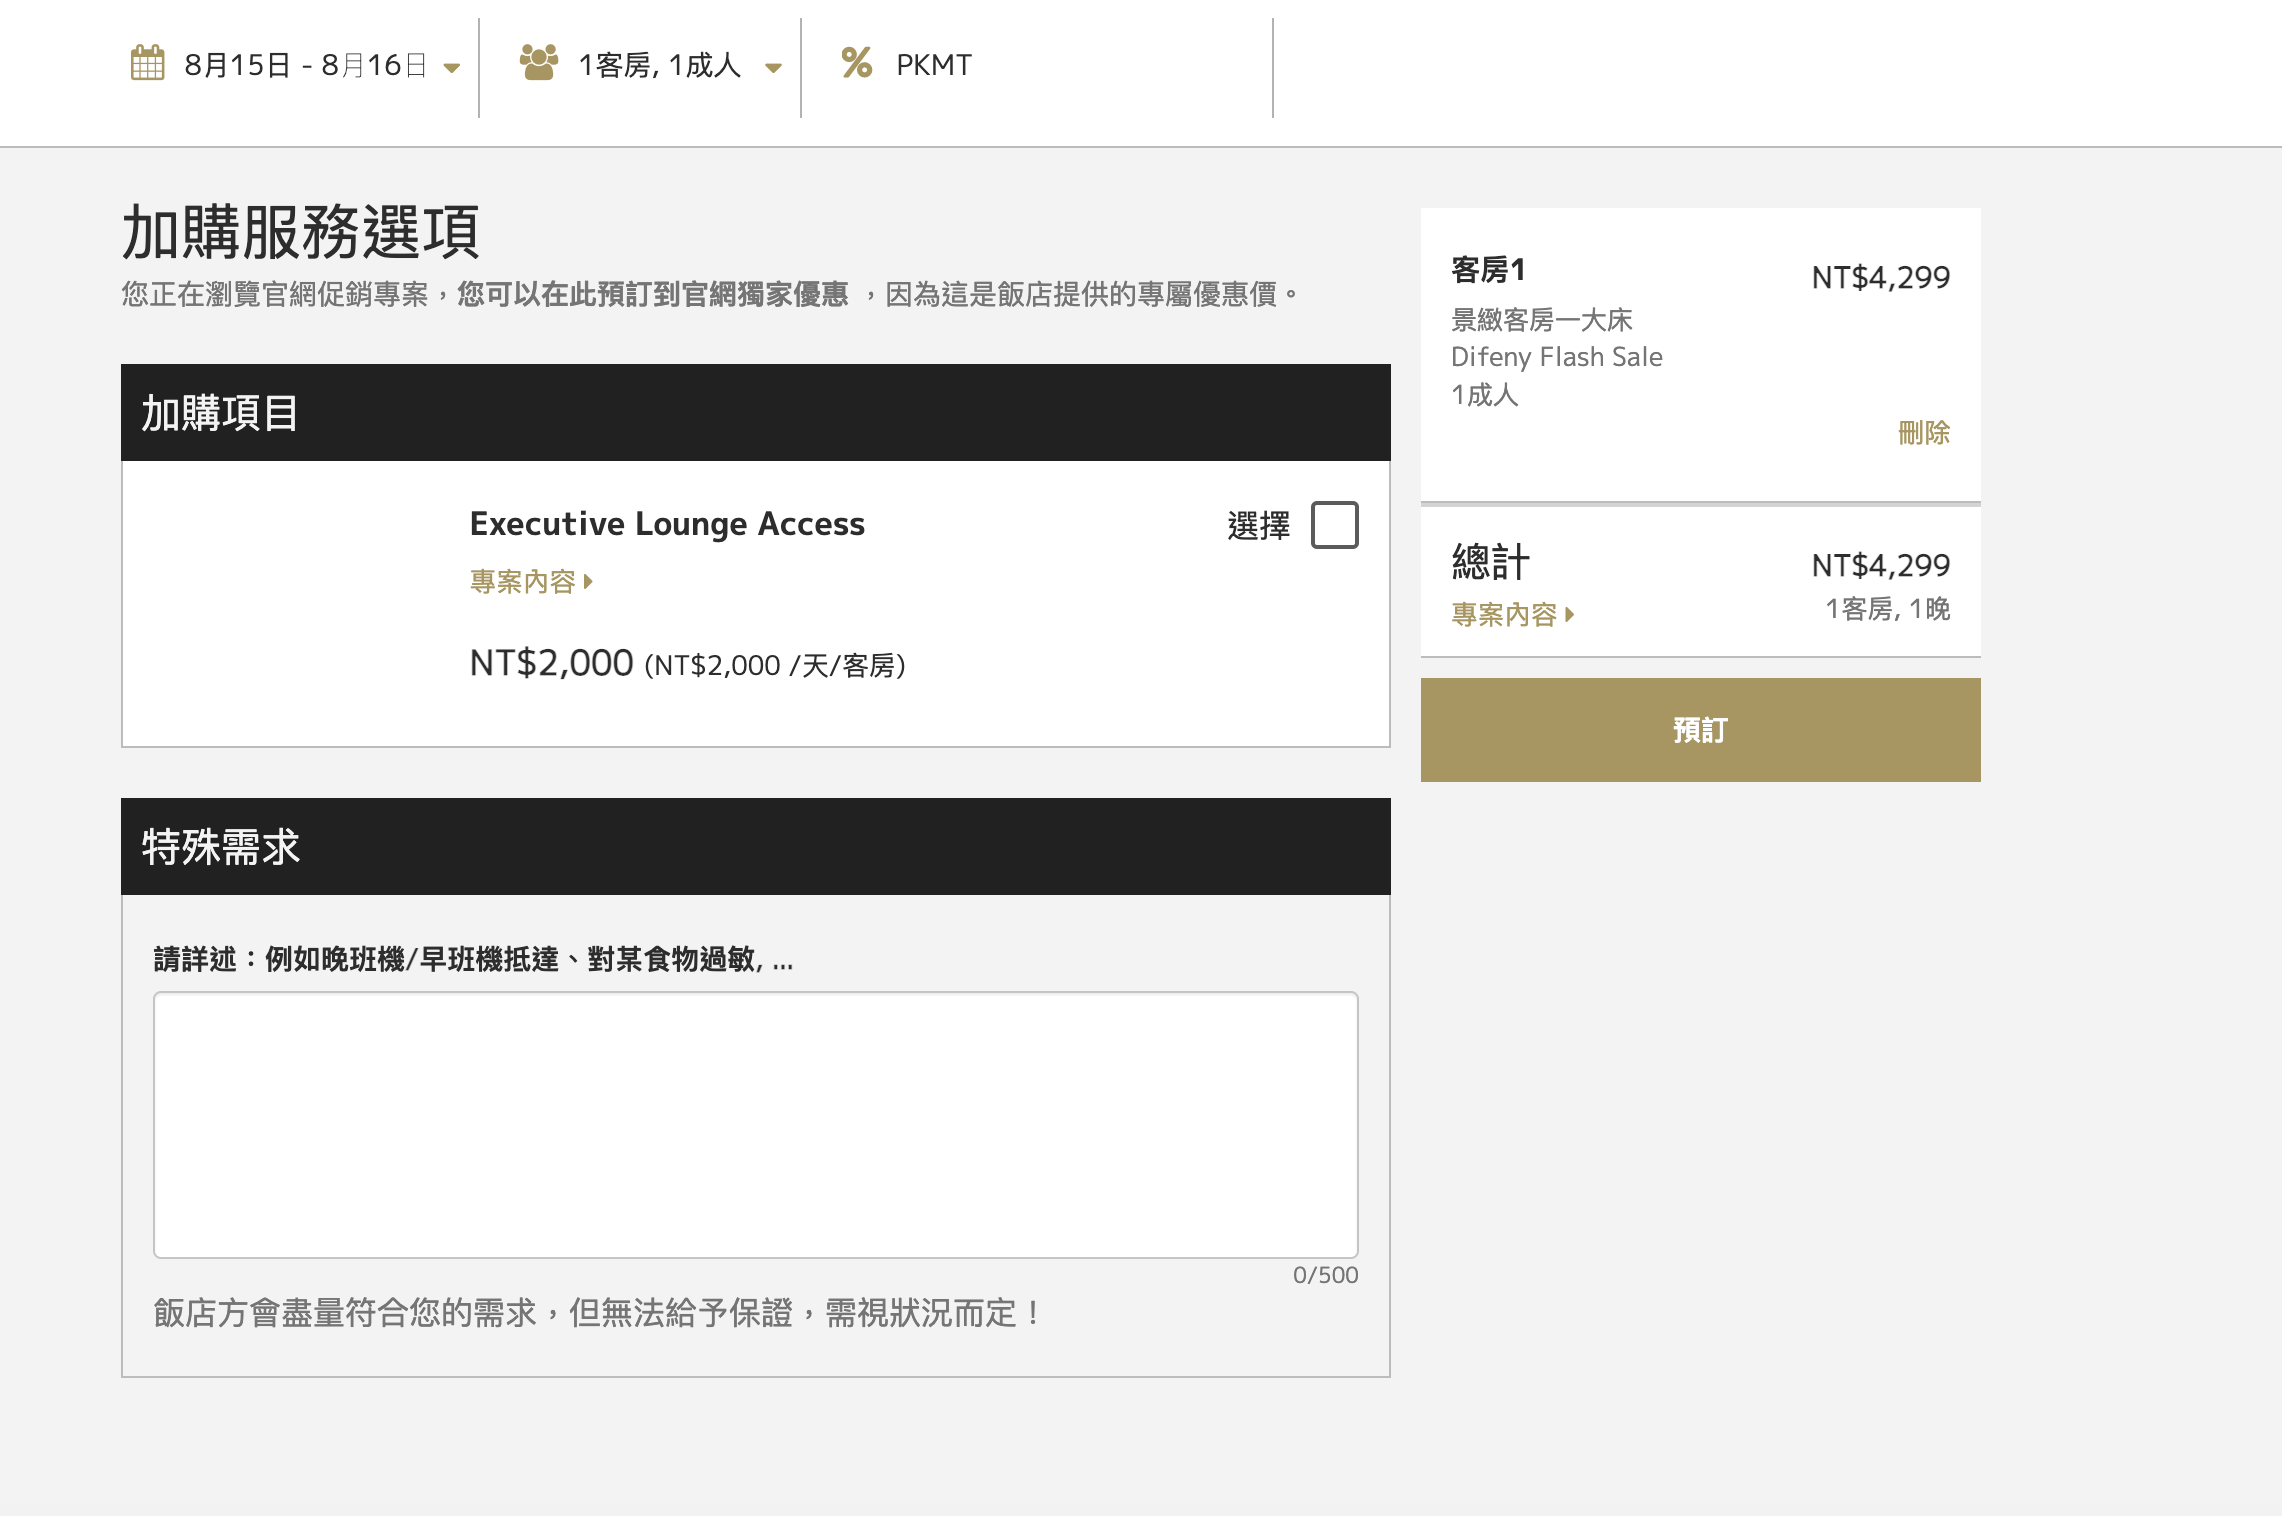The width and height of the screenshot is (2282, 1516).
Task: Click the 加購項目 section header
Action: (756, 413)
